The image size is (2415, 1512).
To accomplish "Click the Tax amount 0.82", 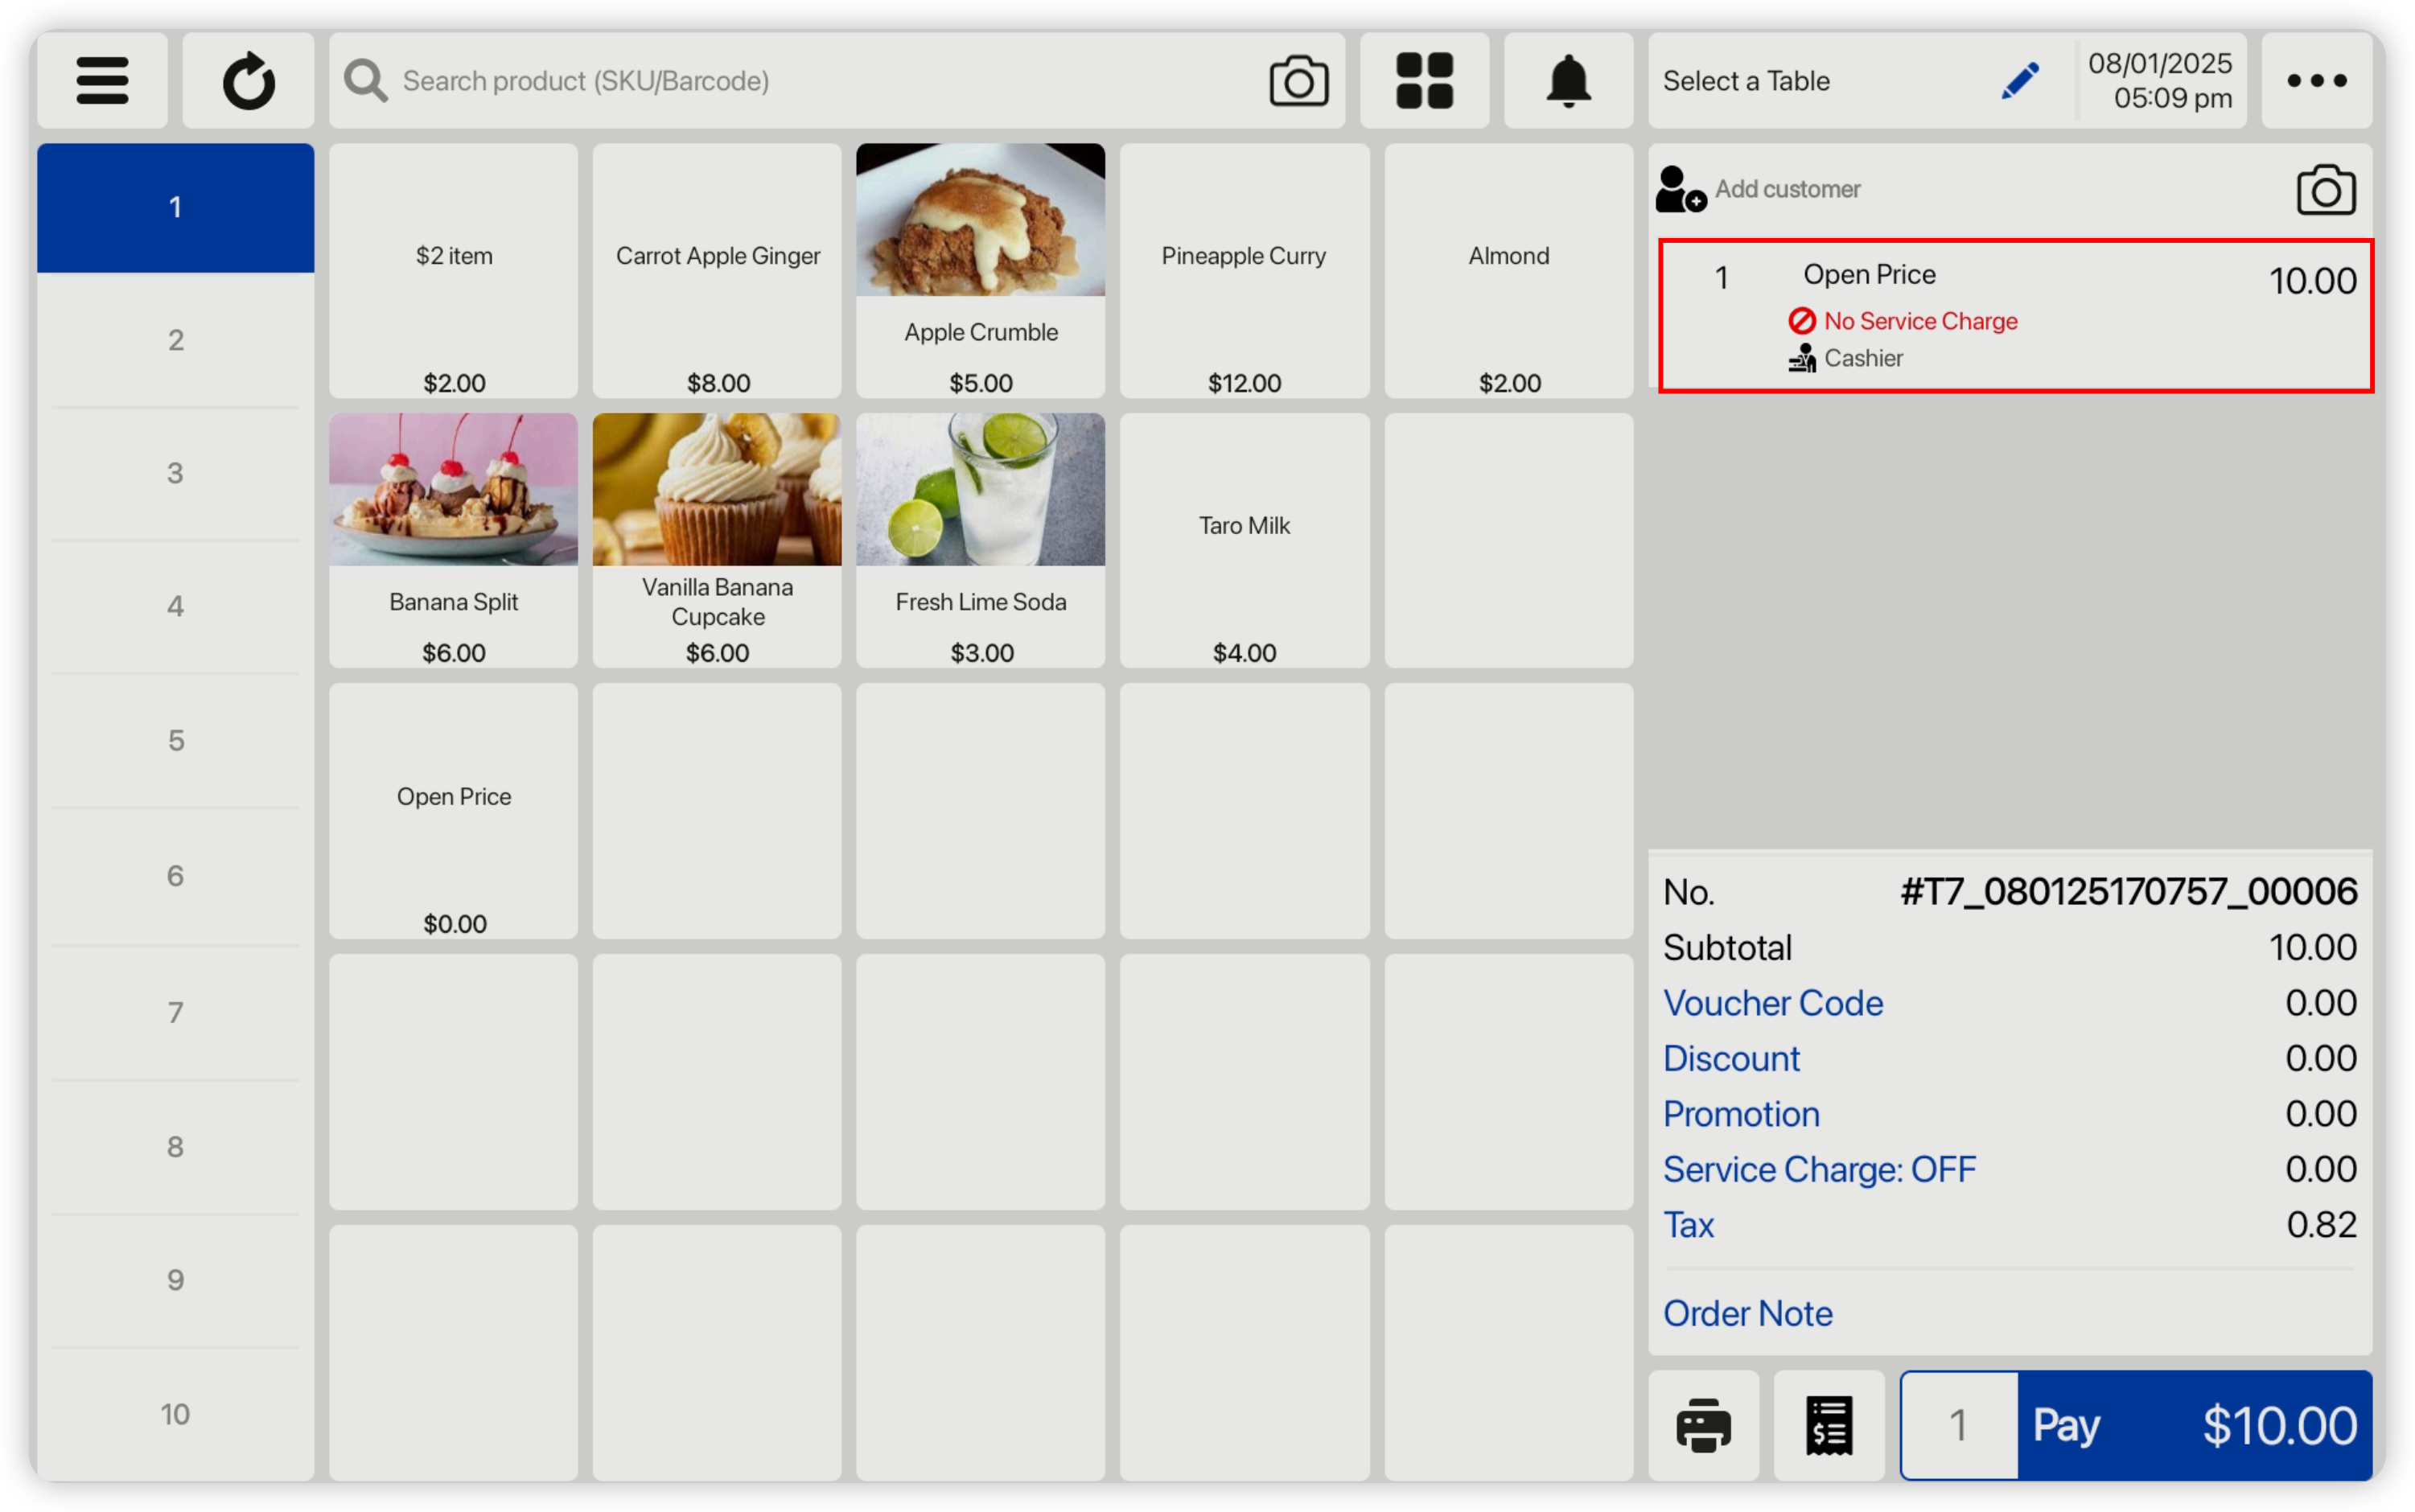I will pyautogui.click(x=2321, y=1225).
